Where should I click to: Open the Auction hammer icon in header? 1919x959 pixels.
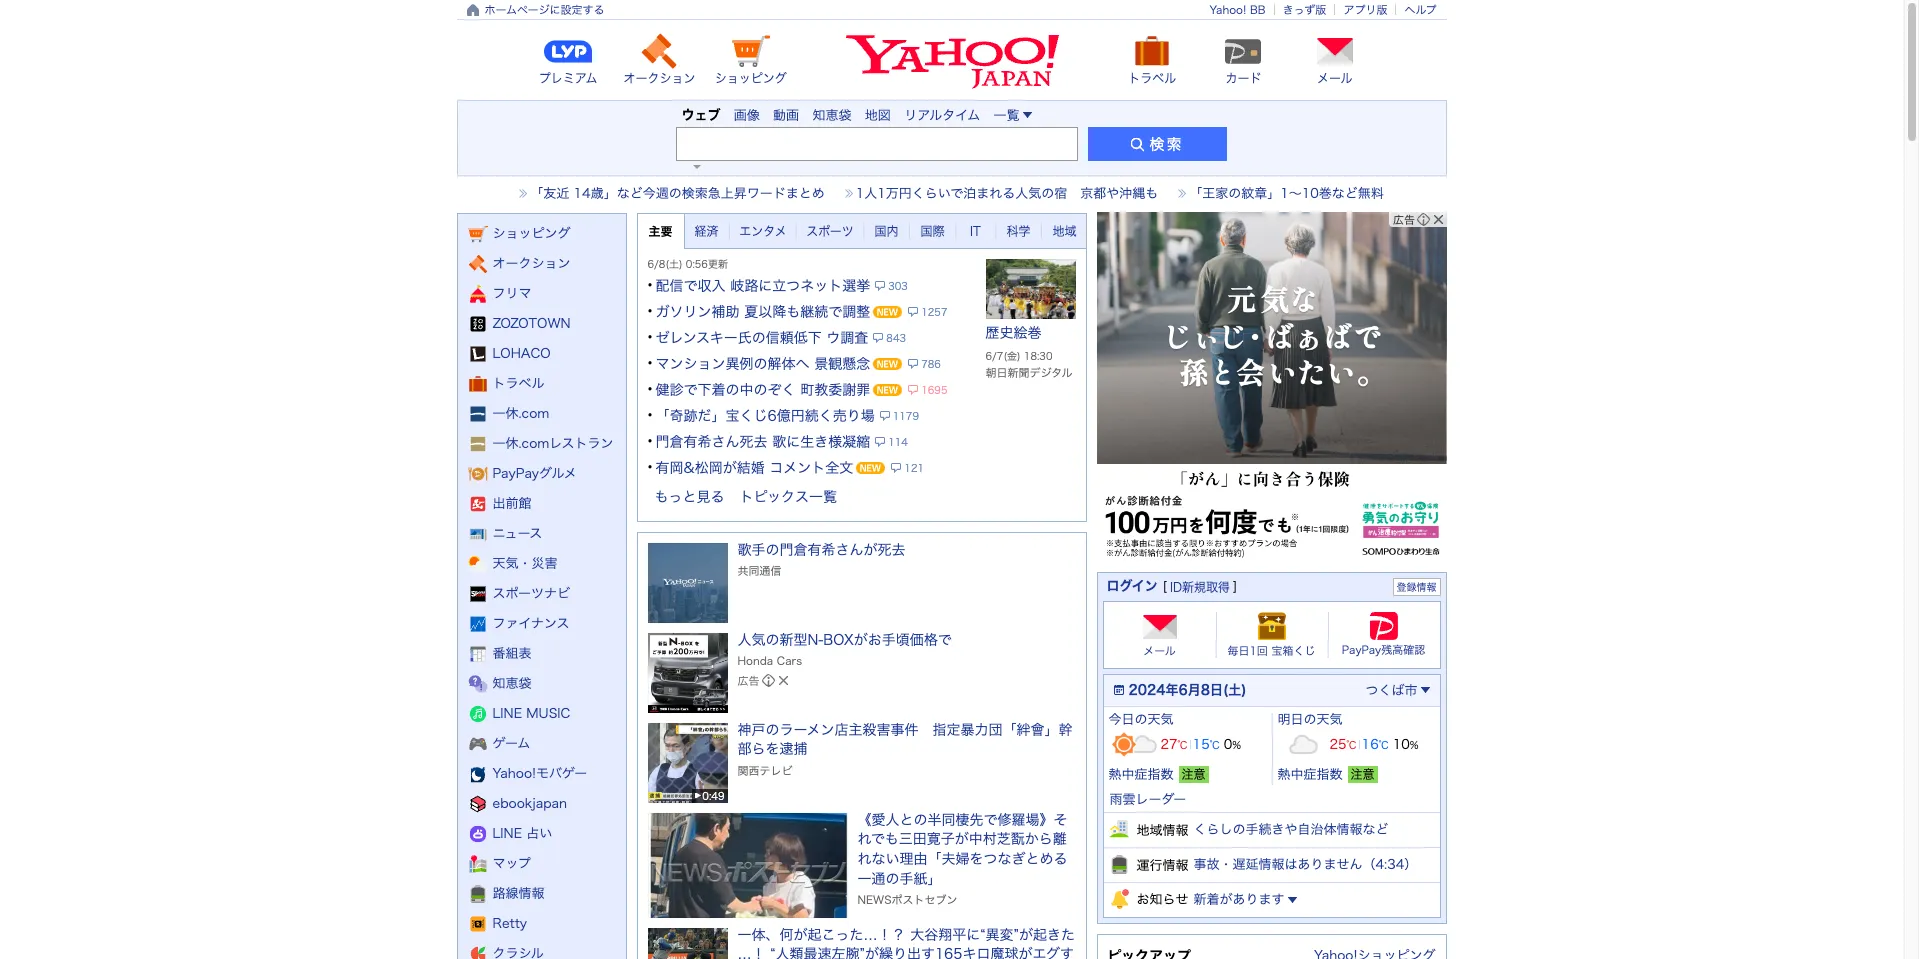658,51
